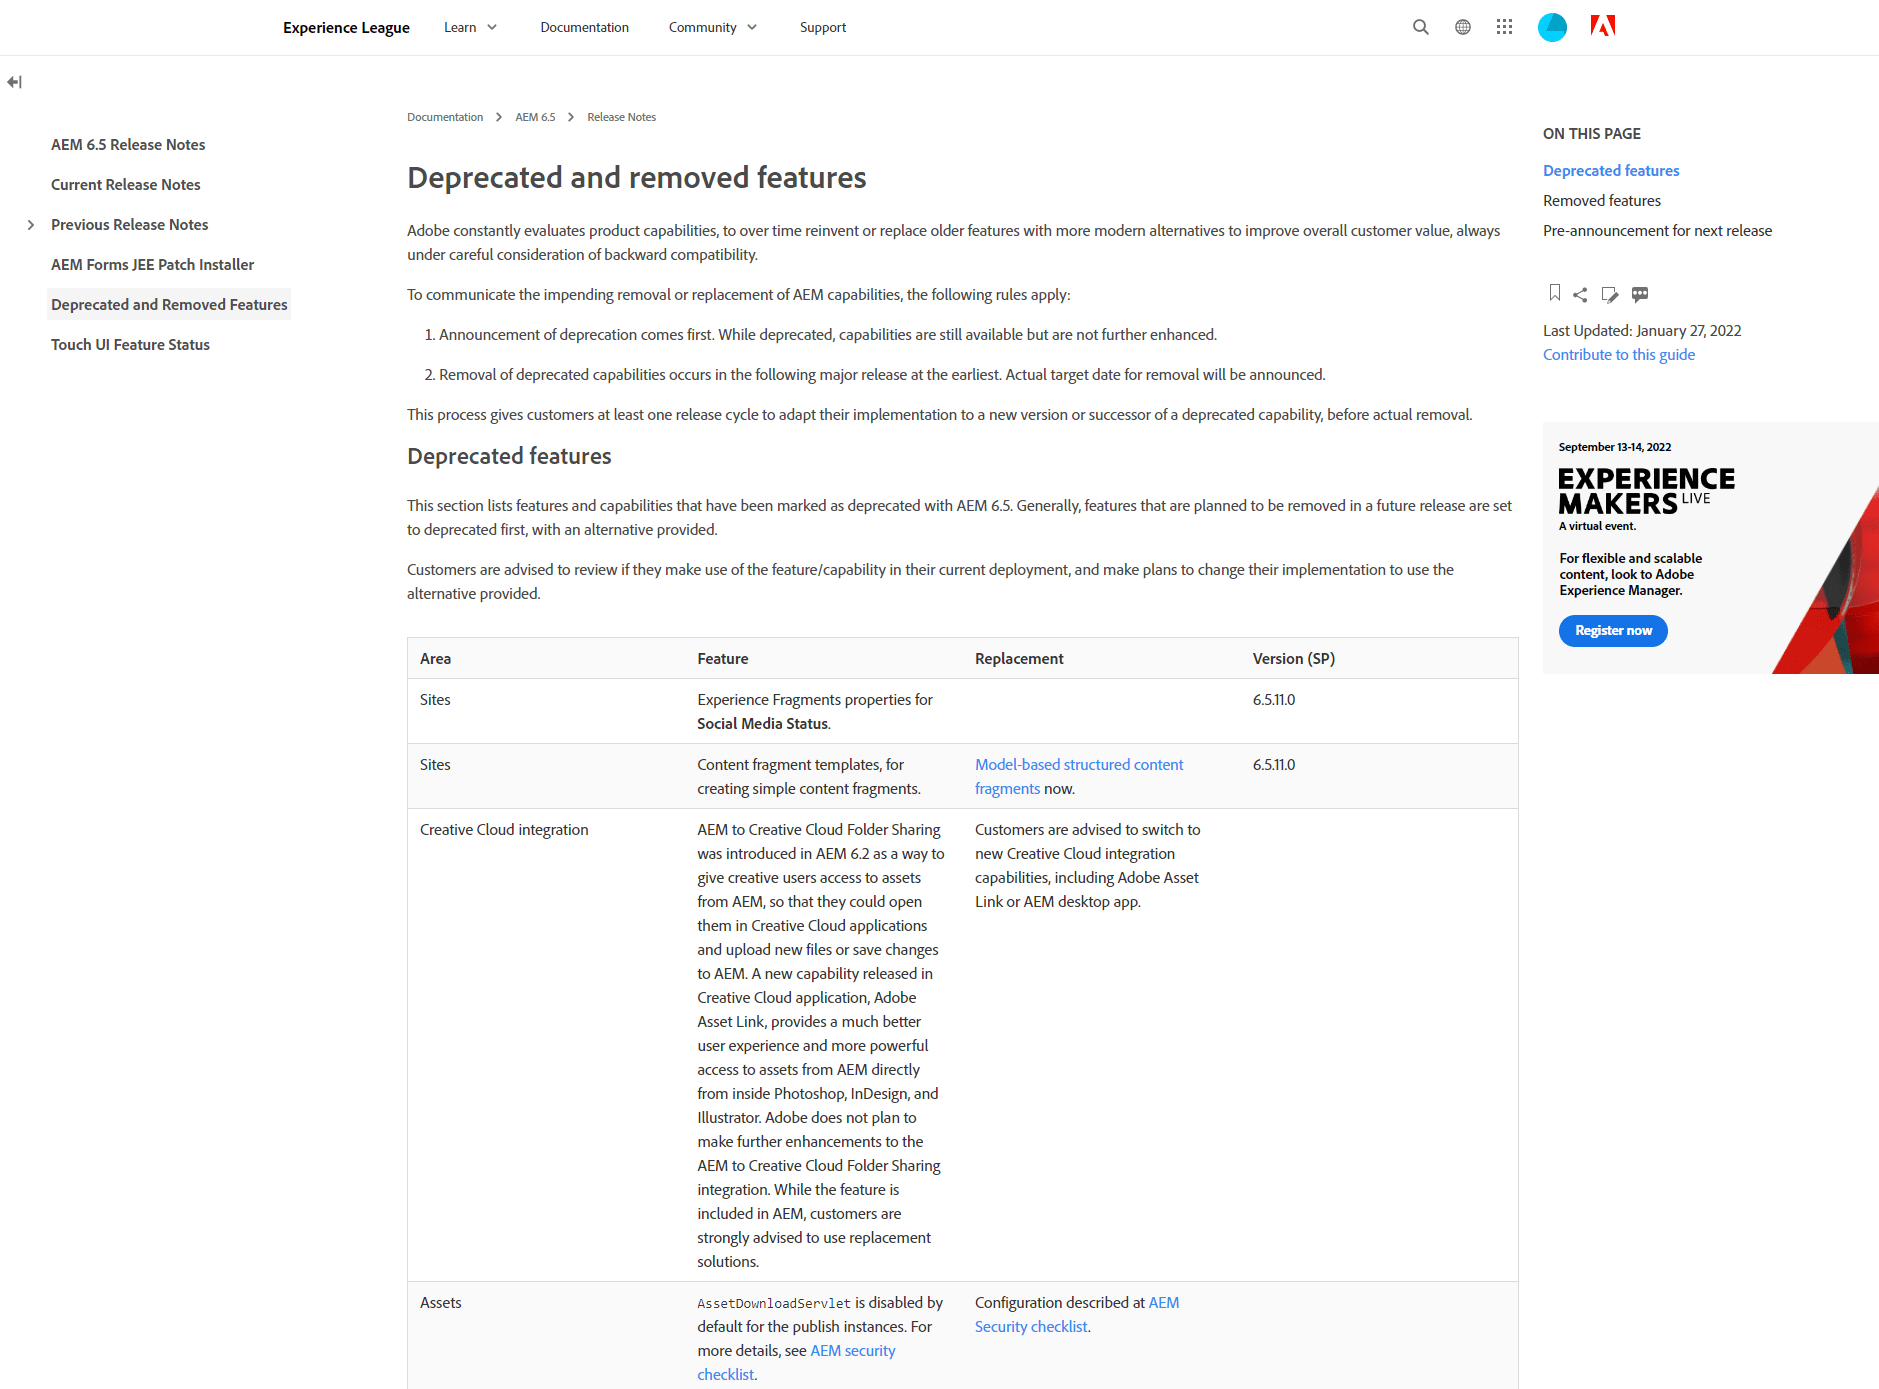The height and width of the screenshot is (1389, 1879).
Task: Select Deprecated and Removed Features in sidebar
Action: [x=169, y=305]
